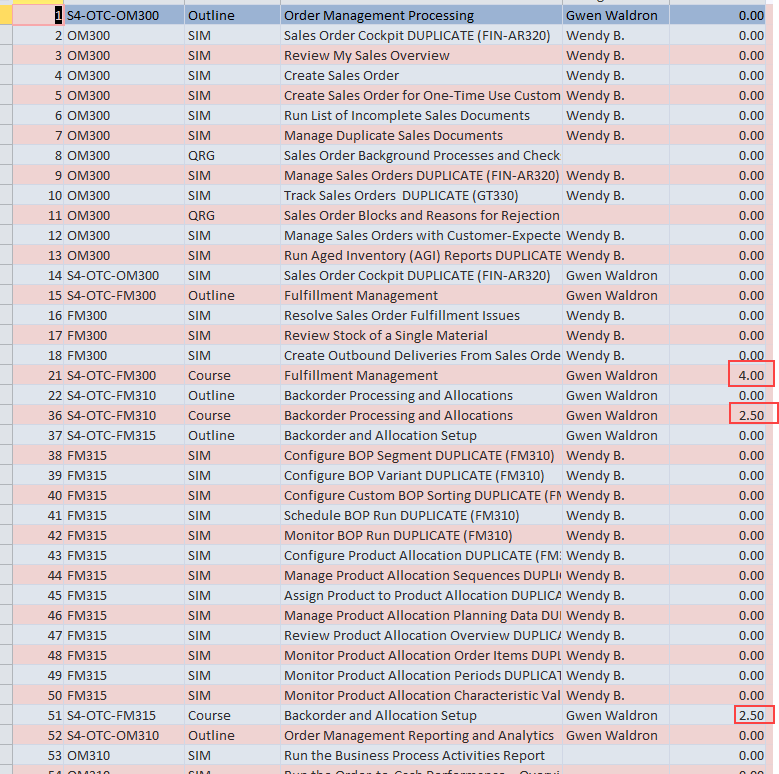Click the 'Create Sales Order' cell in row 4
This screenshot has height=774, width=779.
pyautogui.click(x=421, y=76)
